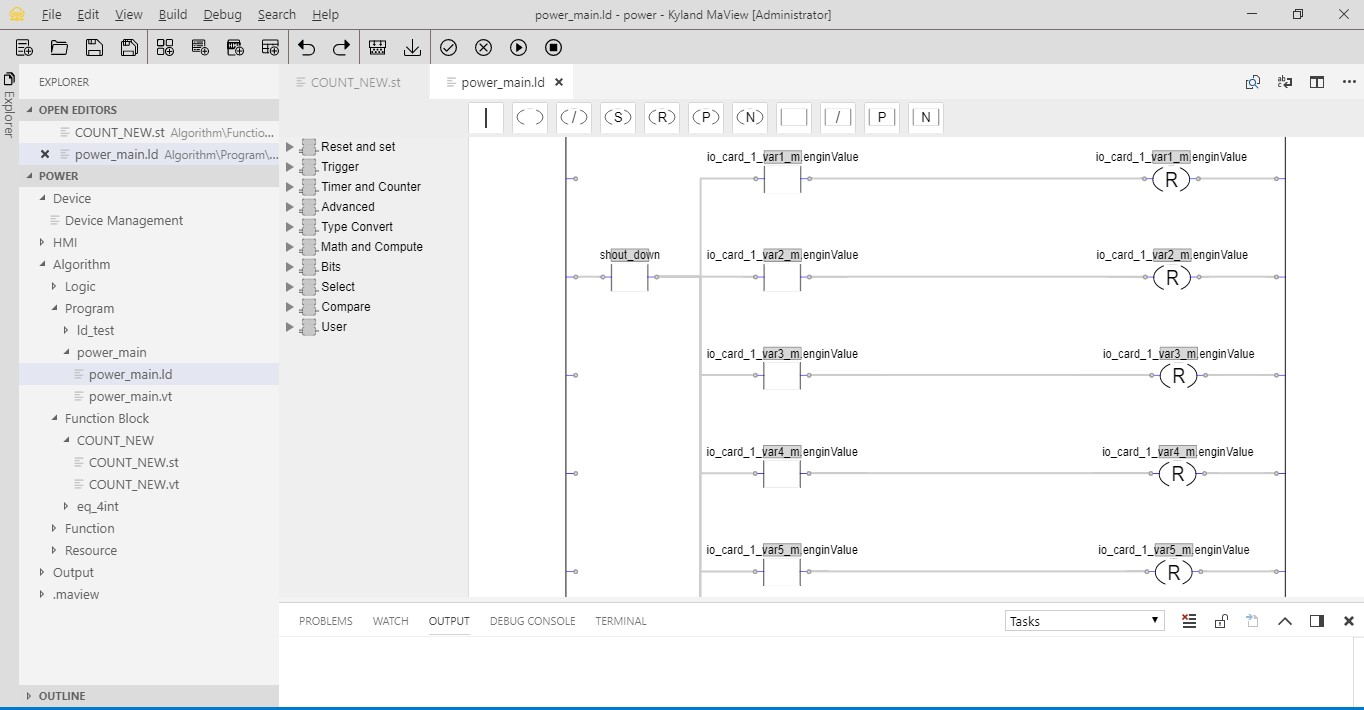This screenshot has height=710, width=1364.
Task: Click the Undo arrow in toolbar
Action: coord(307,47)
